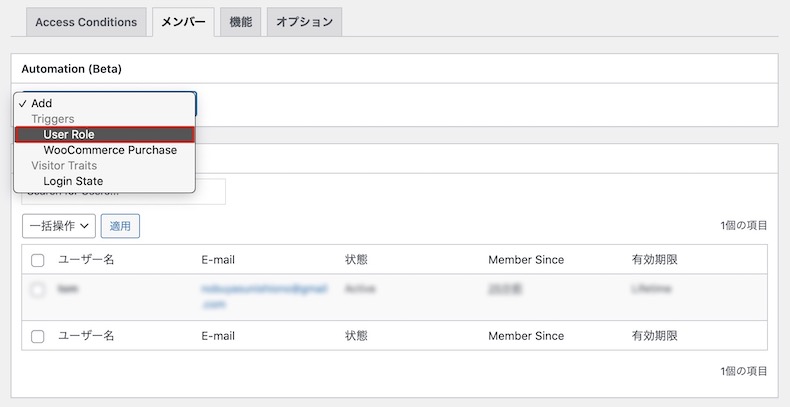Click the header E-mail column label
This screenshot has width=790, height=407.
click(218, 260)
